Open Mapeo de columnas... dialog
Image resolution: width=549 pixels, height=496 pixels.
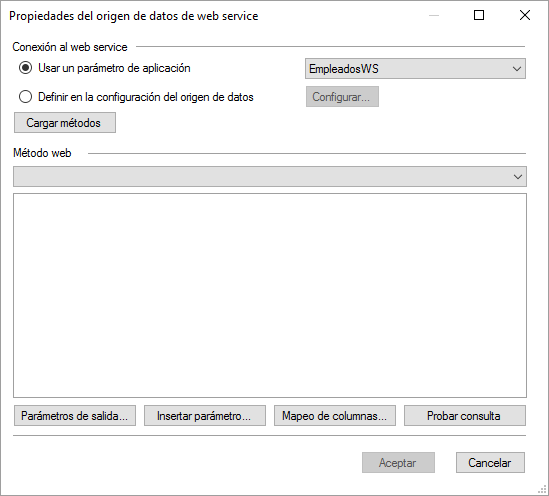335,416
